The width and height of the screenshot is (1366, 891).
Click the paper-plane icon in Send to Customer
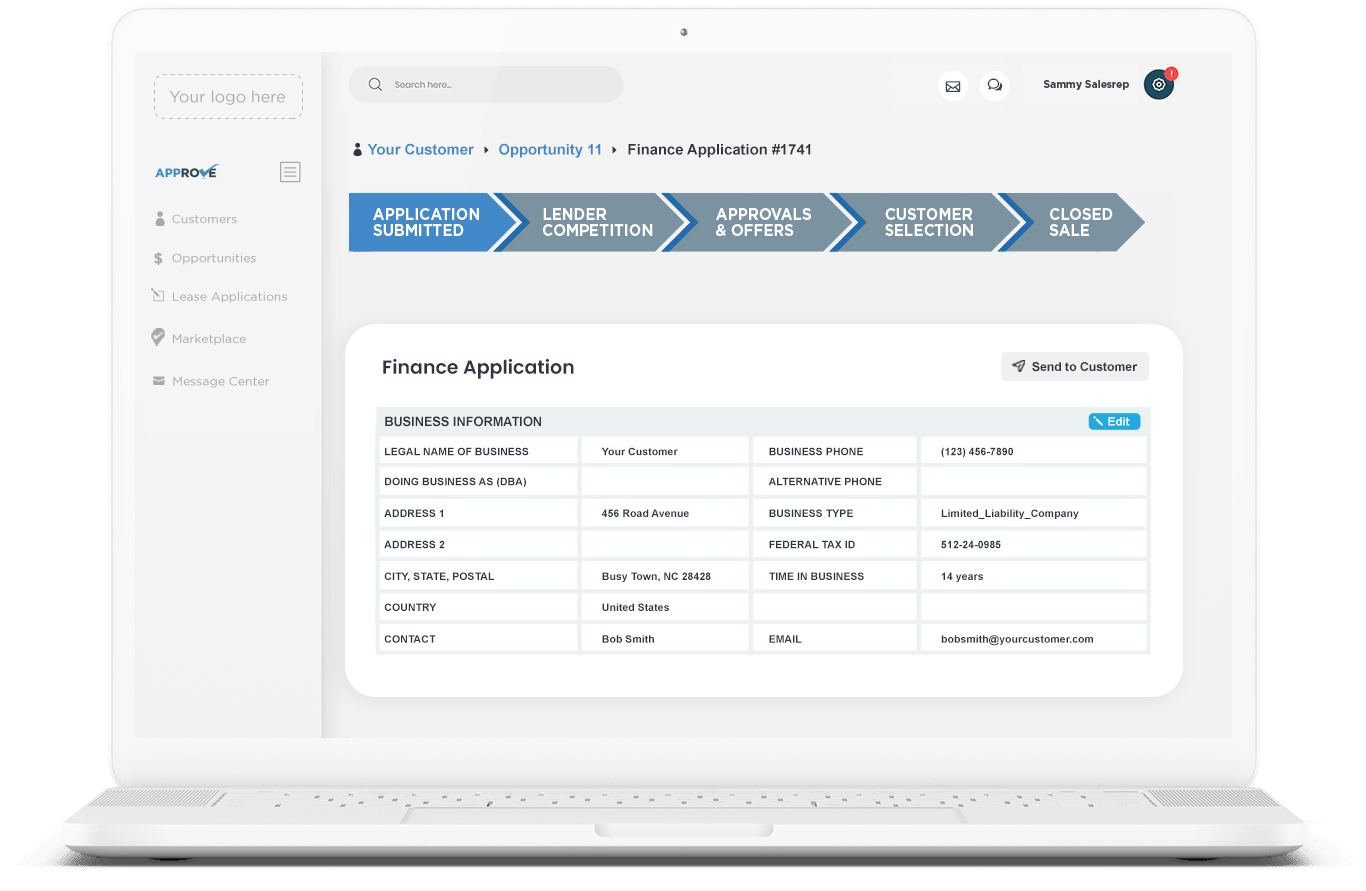1020,366
